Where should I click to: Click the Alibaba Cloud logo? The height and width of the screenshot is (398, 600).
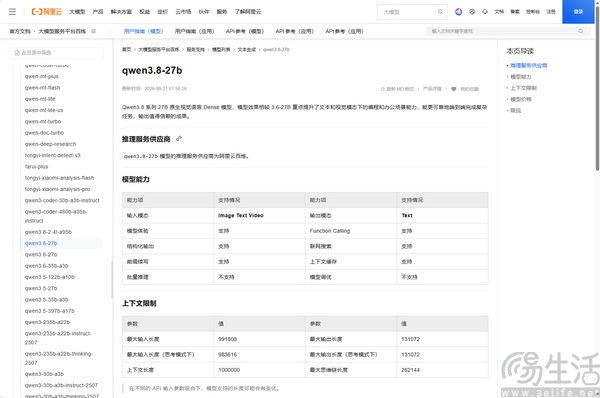(46, 12)
